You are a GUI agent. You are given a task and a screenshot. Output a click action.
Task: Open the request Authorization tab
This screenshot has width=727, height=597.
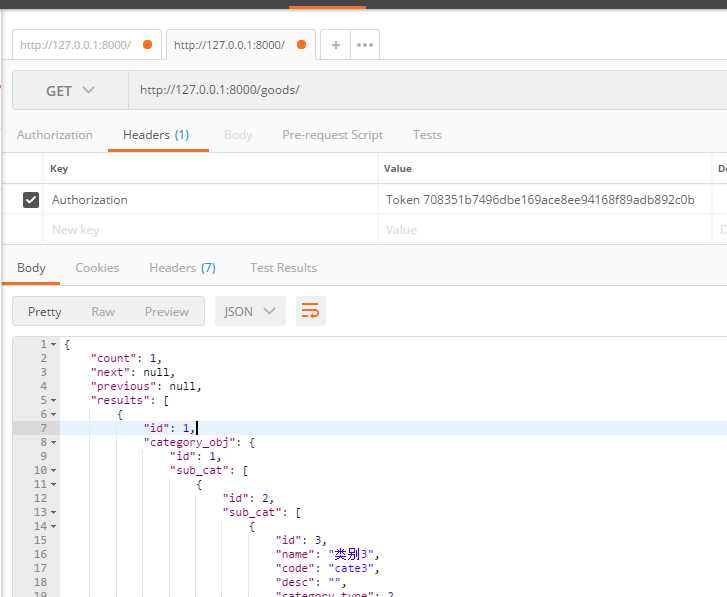point(55,135)
